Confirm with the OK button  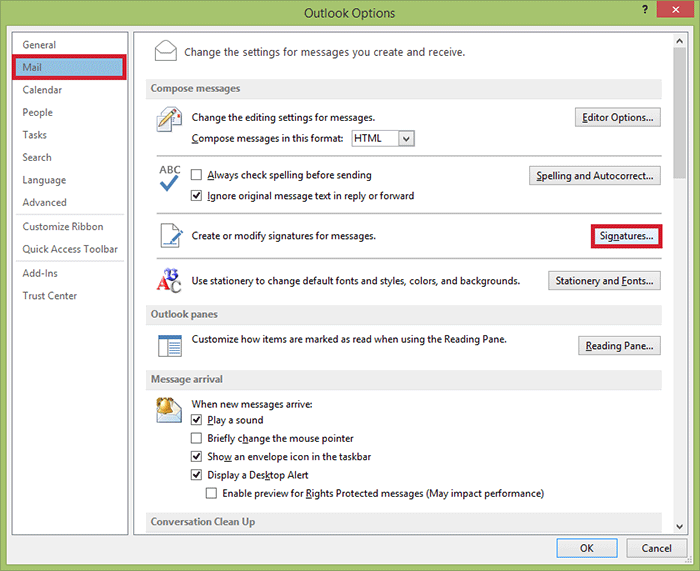[x=587, y=548]
